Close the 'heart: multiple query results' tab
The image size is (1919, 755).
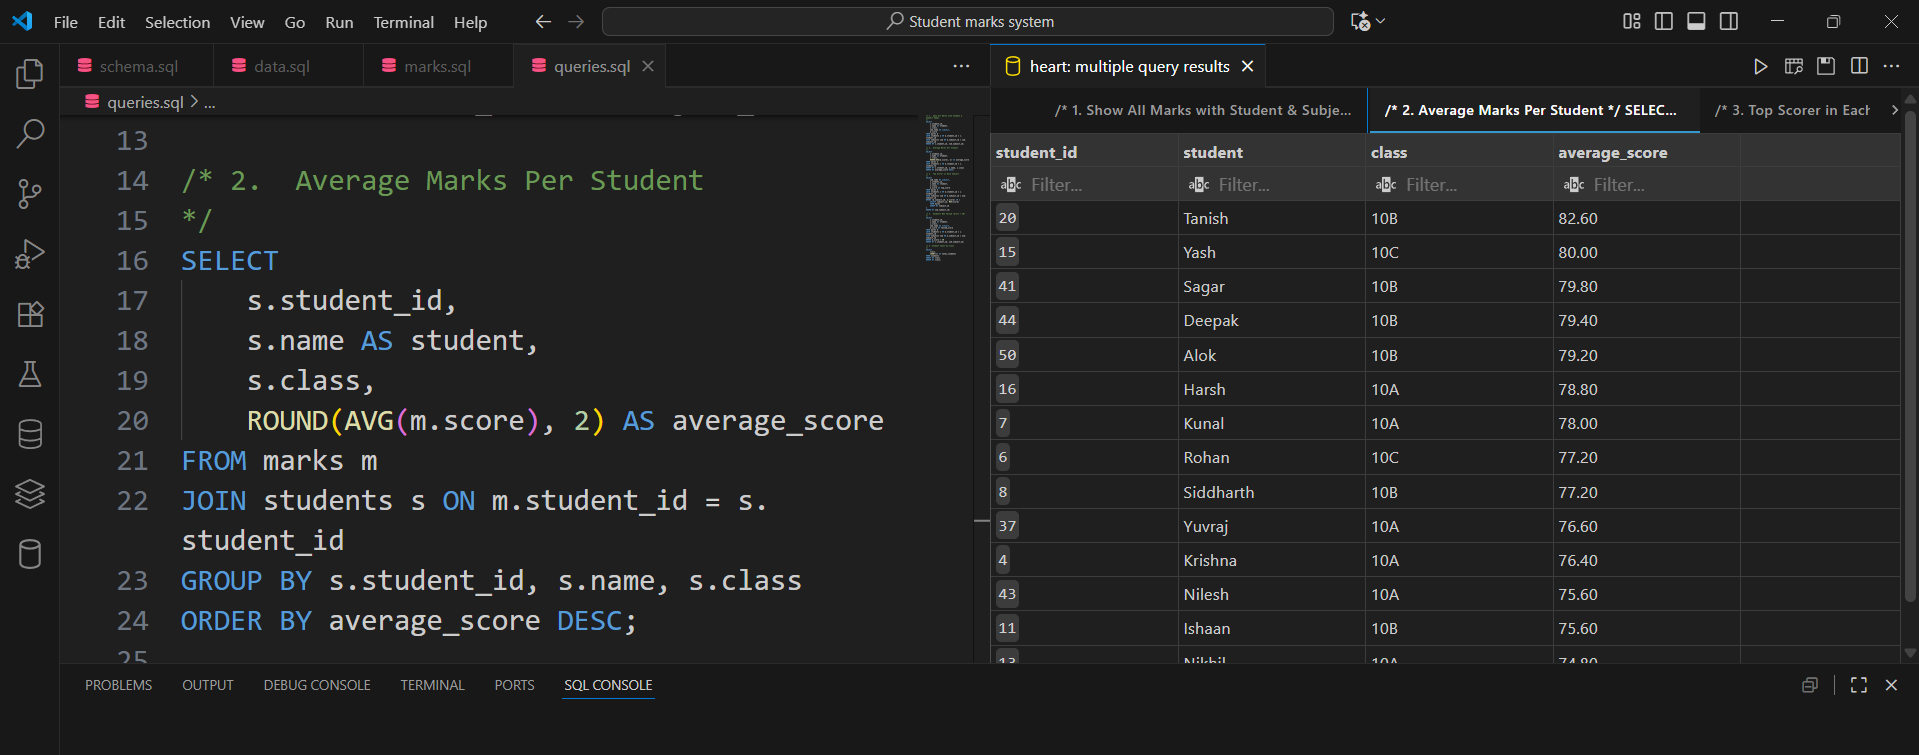coord(1247,66)
